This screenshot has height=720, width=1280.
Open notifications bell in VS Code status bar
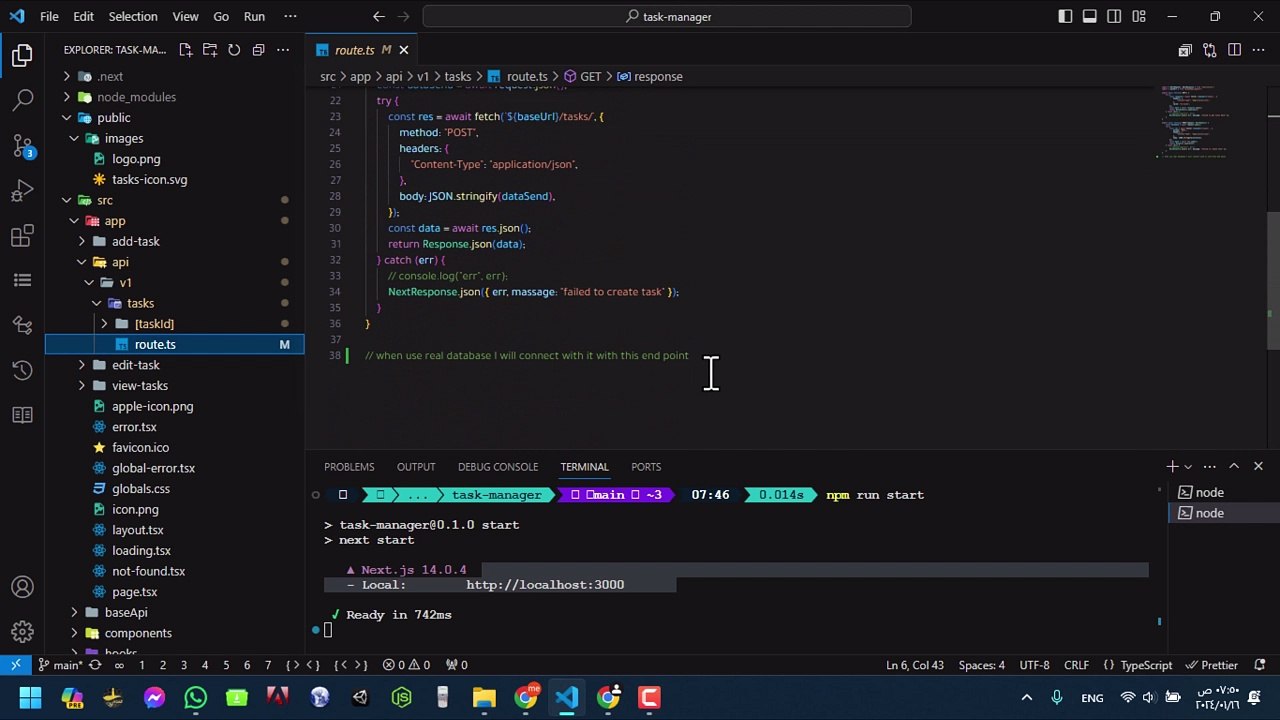tap(1259, 665)
